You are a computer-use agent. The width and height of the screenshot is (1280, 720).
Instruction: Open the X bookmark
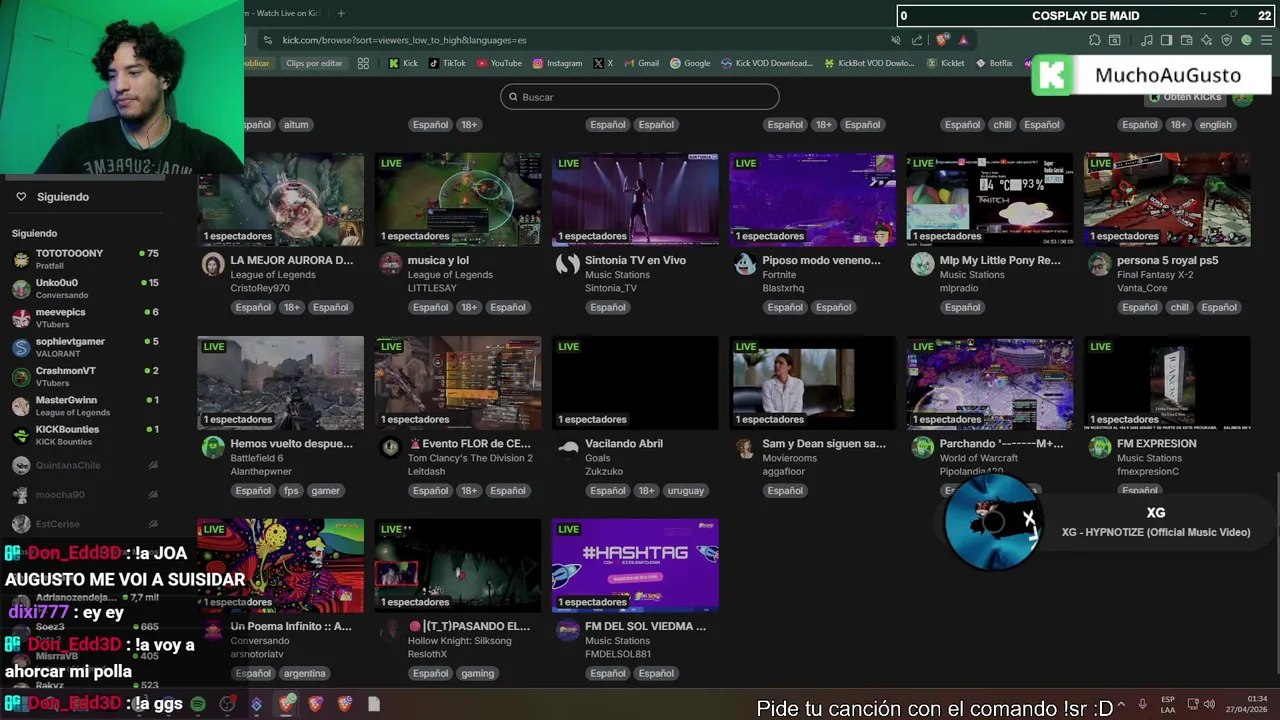click(603, 63)
